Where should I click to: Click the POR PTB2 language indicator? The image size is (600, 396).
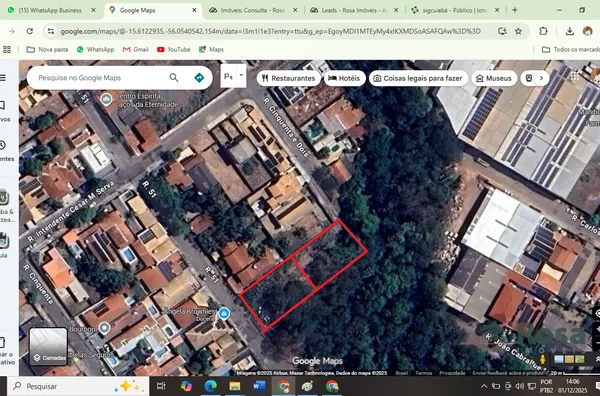tap(546, 386)
